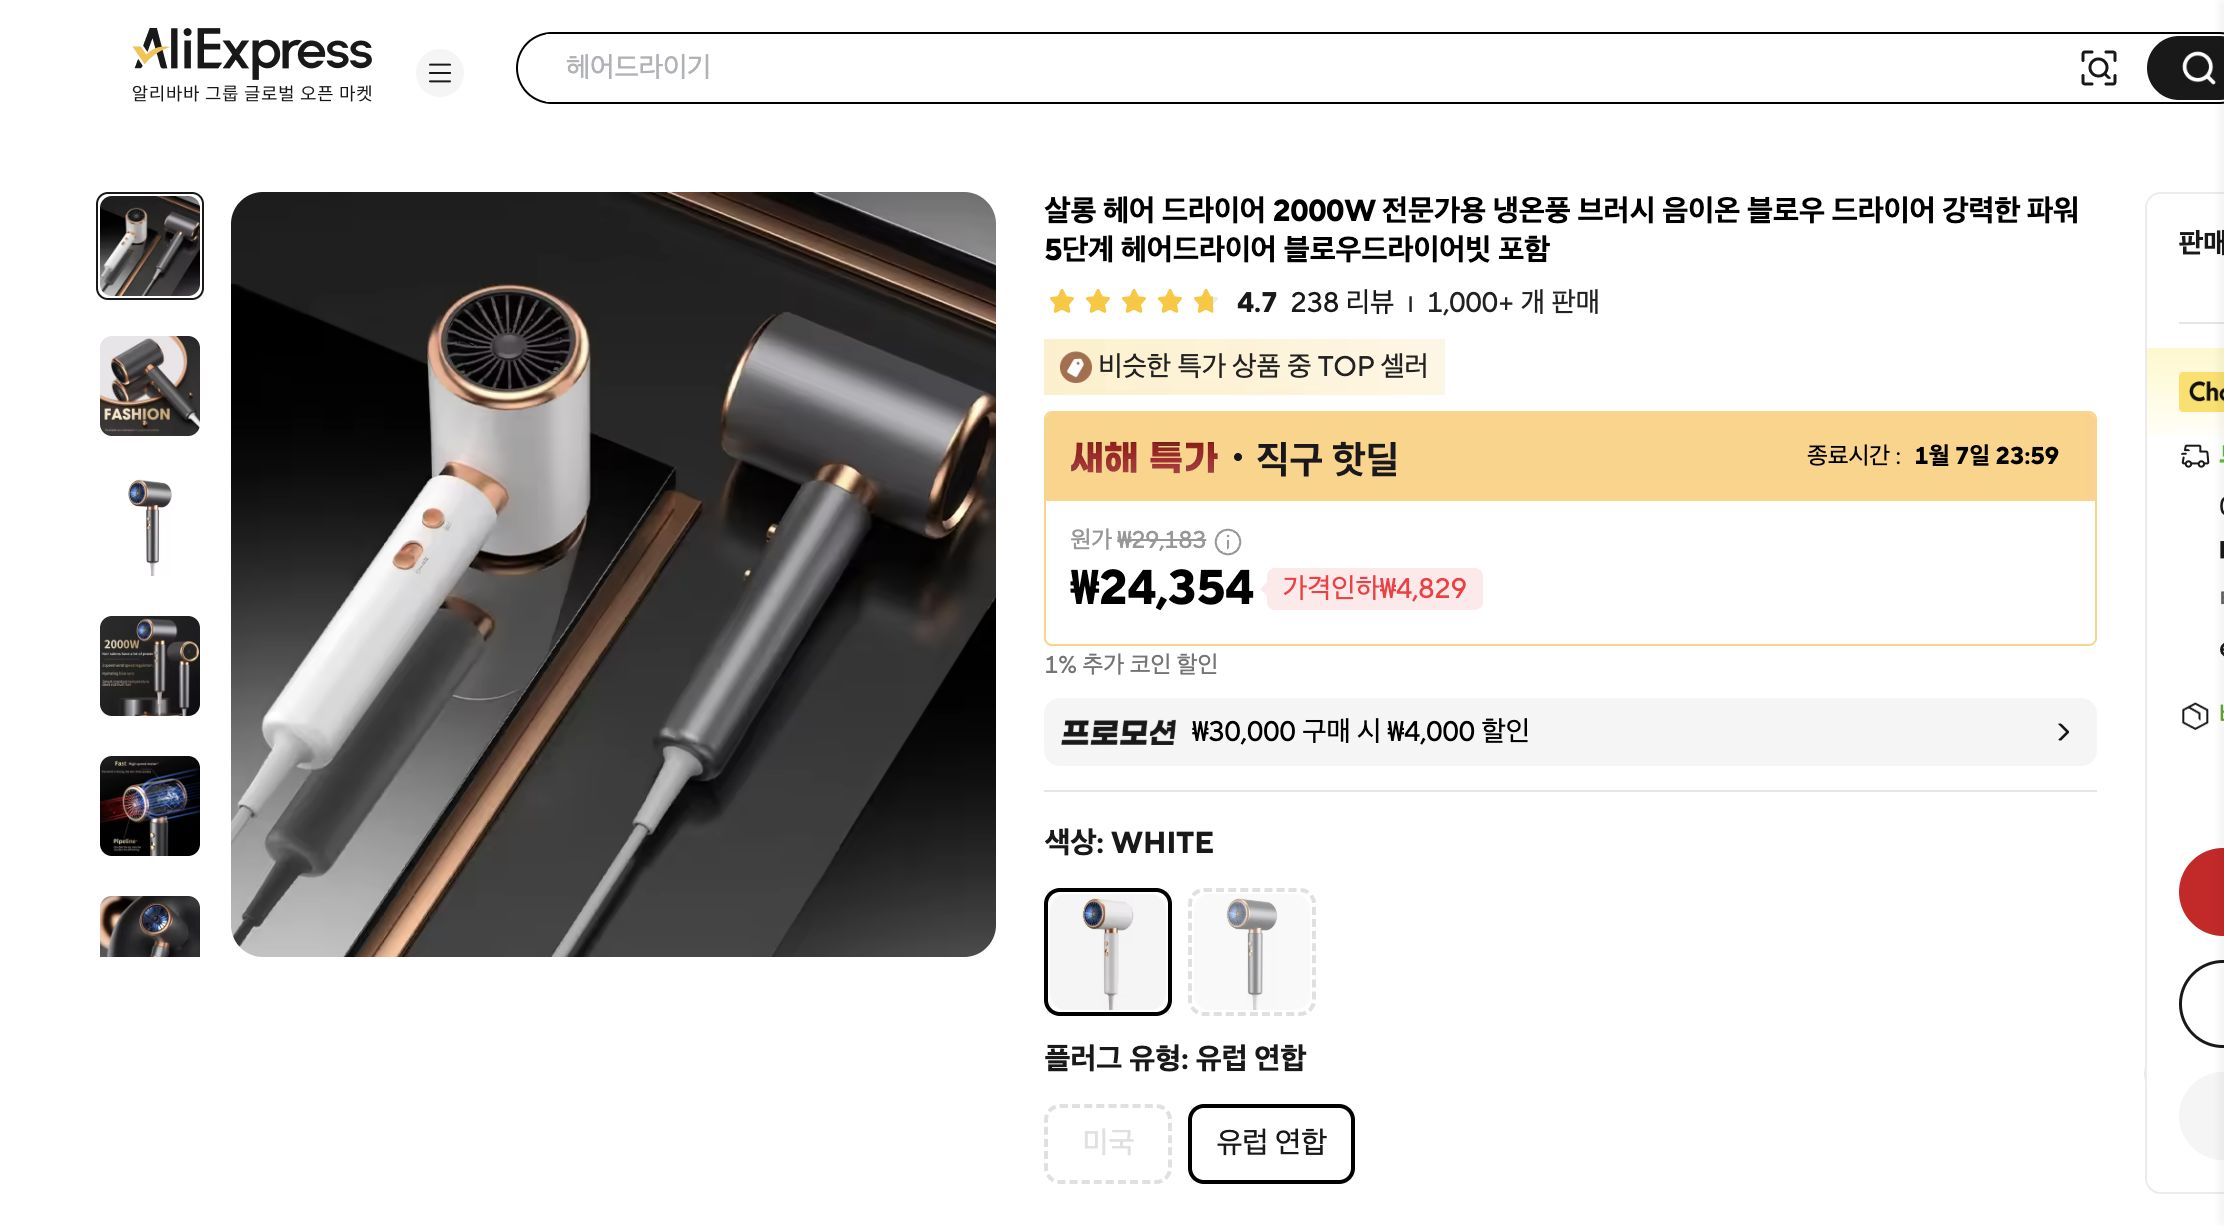Open the 238 리뷰 reviews link
Image resolution: width=2224 pixels, height=1226 pixels.
point(1342,302)
